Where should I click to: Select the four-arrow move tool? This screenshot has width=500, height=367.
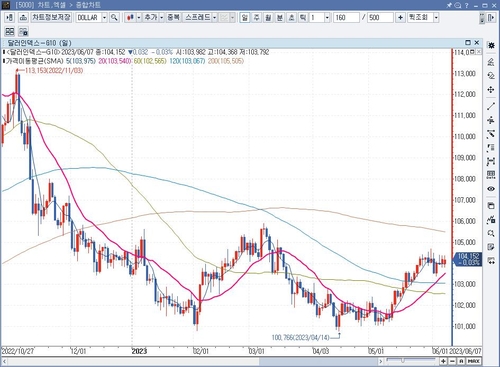click(x=491, y=90)
